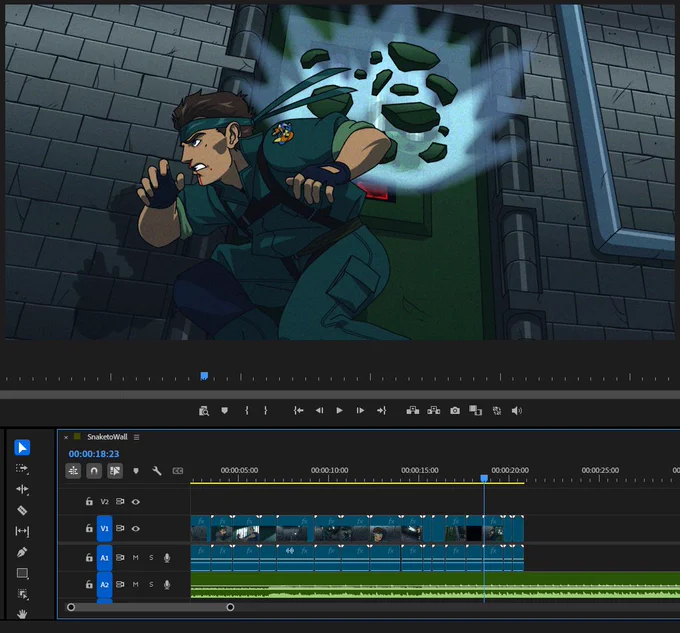Close the SnaketoWall sequence tab

[66, 437]
